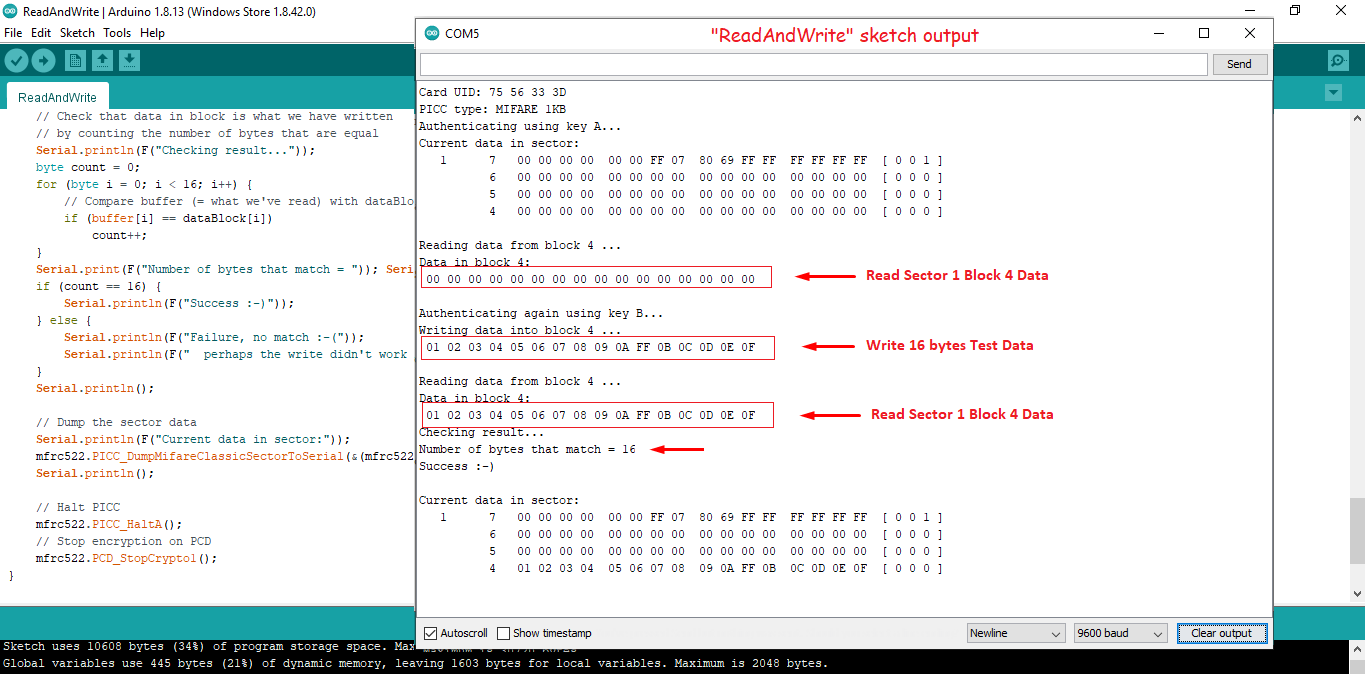Image resolution: width=1365 pixels, height=674 pixels.
Task: Open Serial Monitor magnifier icon
Action: pyautogui.click(x=1338, y=61)
